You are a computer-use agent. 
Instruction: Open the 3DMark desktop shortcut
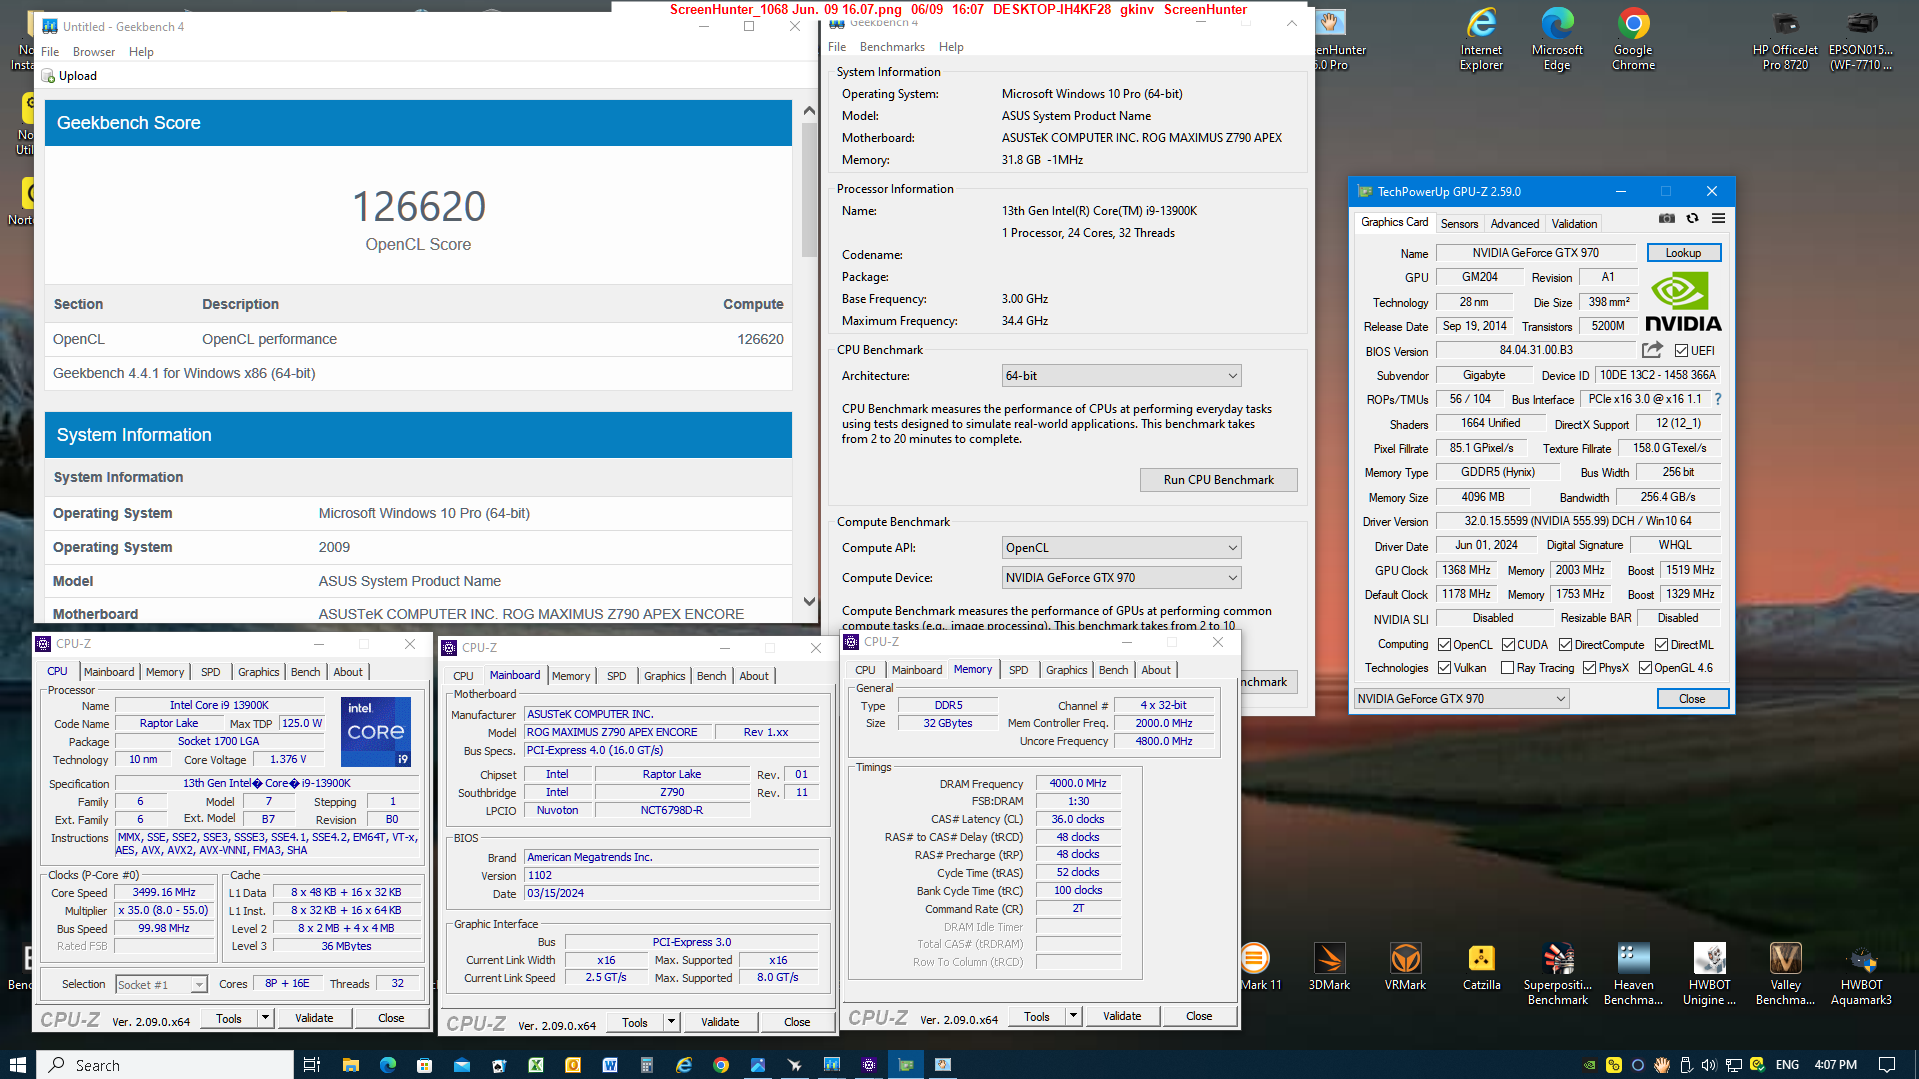(1329, 966)
